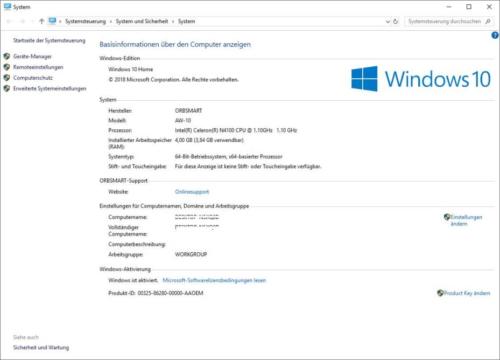Expand chevron after Systemsteuerung breadcrumb
The image size is (500, 360).
(111, 21)
